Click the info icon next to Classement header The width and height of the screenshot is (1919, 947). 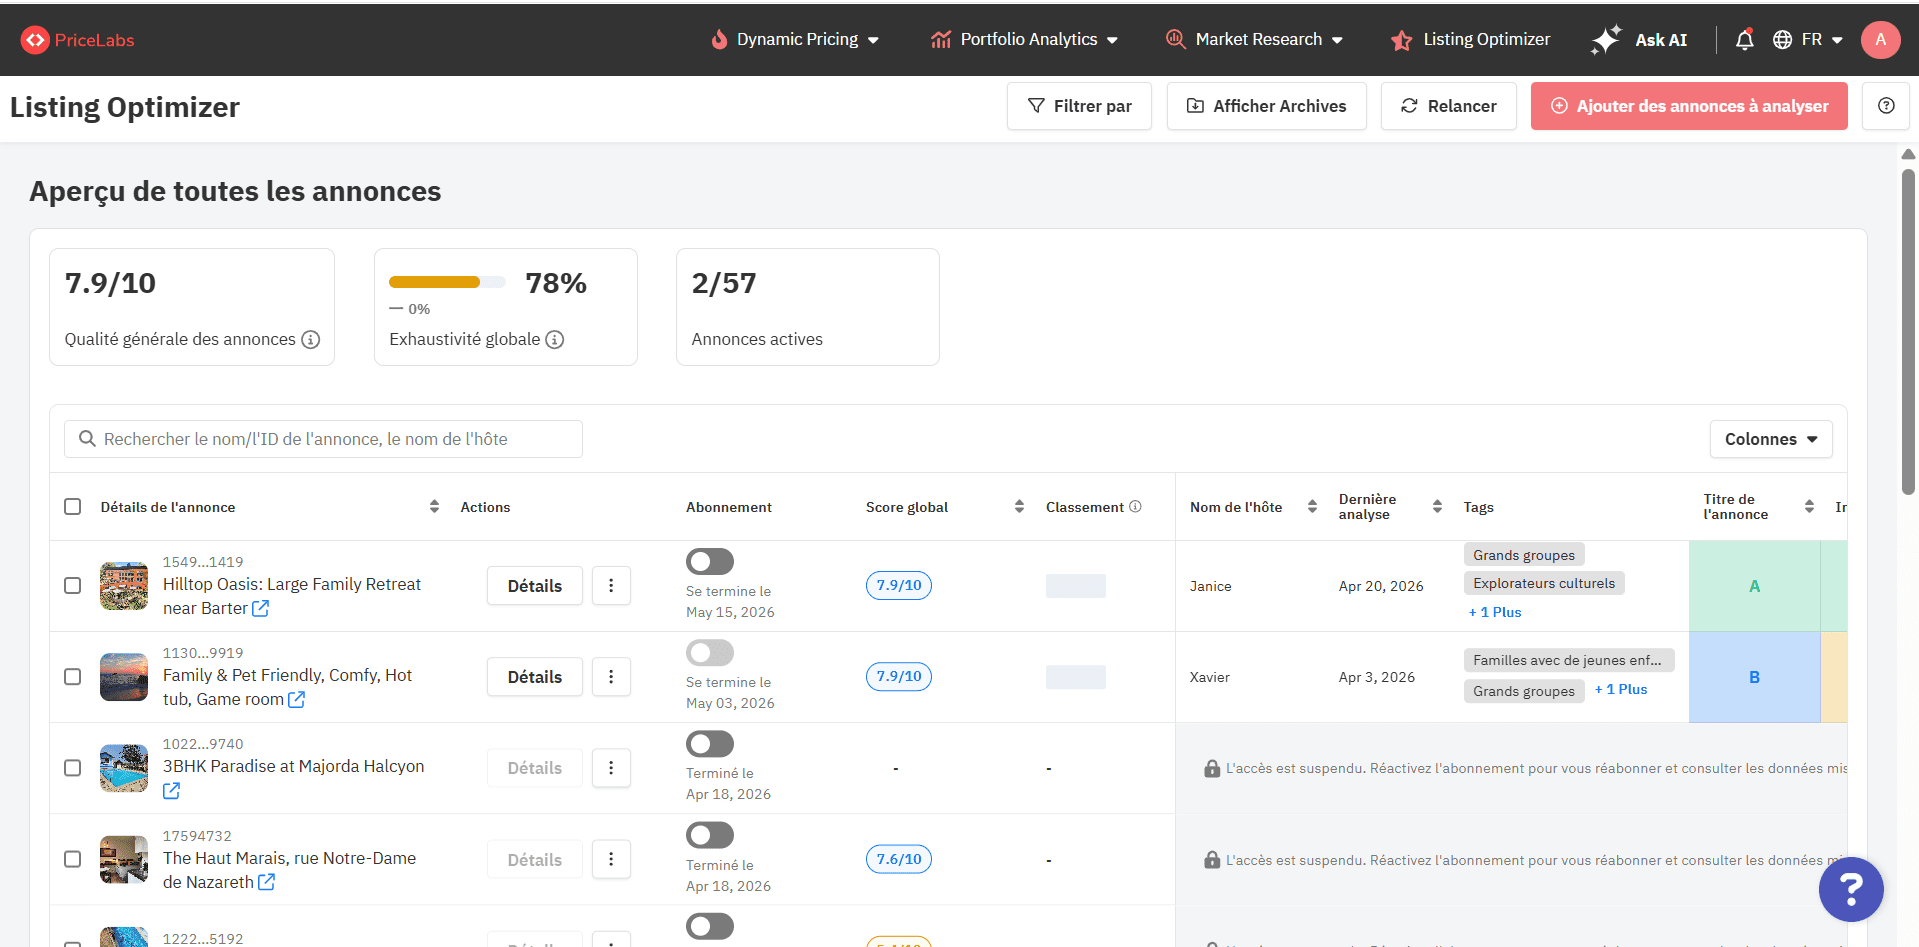tap(1135, 506)
